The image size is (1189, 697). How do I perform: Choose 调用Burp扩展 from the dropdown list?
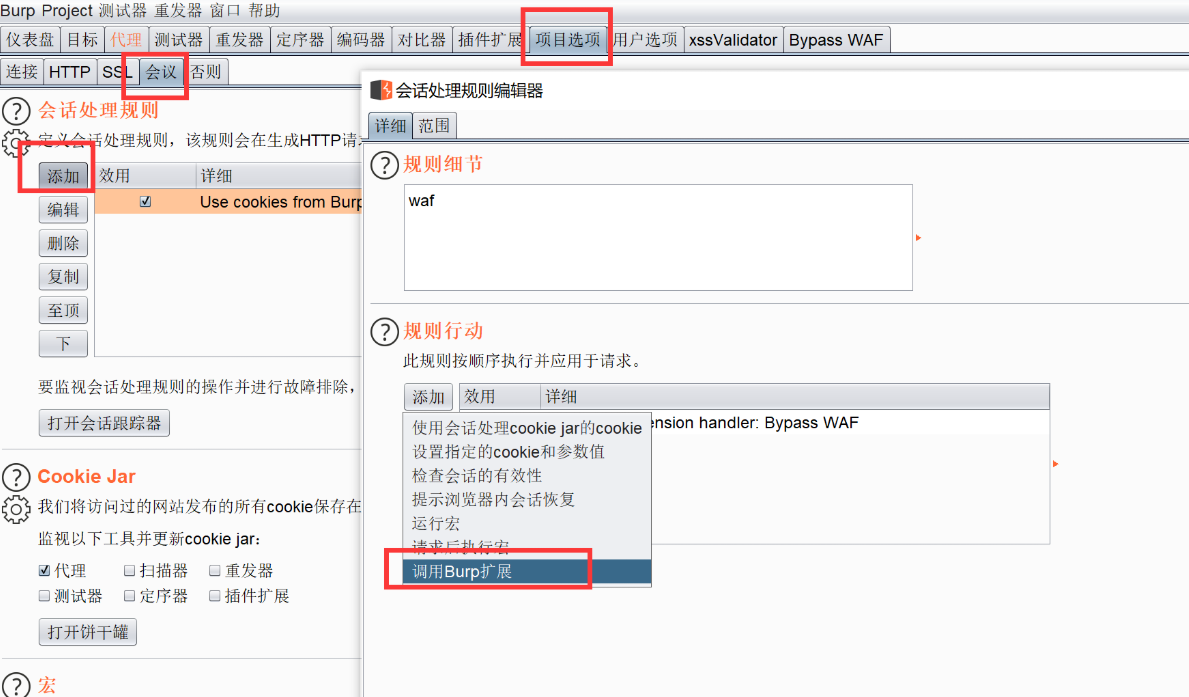(527, 572)
